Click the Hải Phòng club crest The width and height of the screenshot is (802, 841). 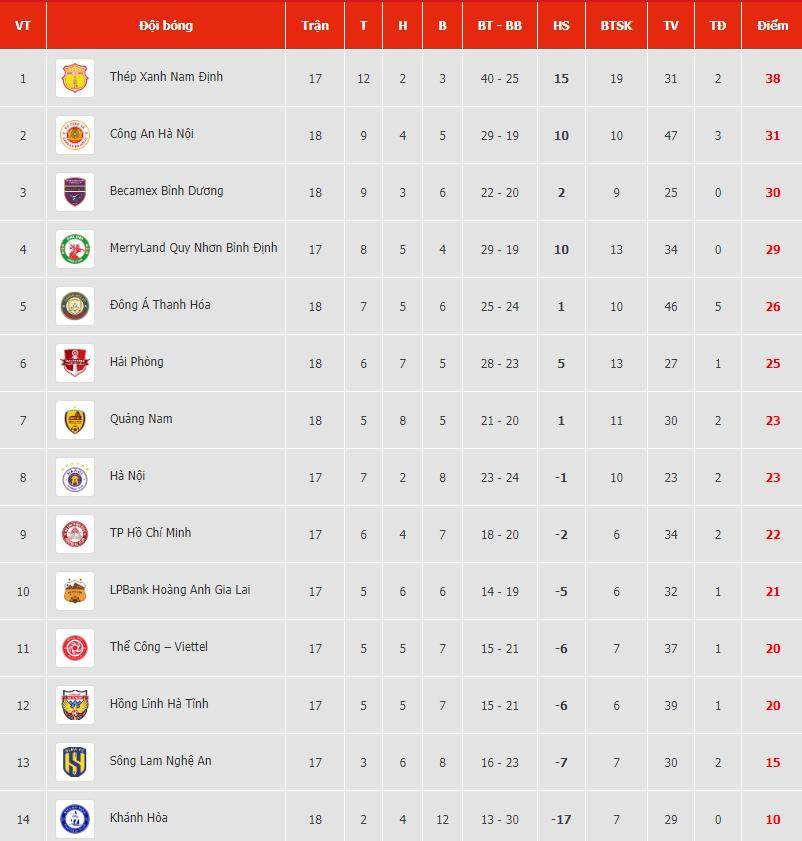[x=75, y=363]
